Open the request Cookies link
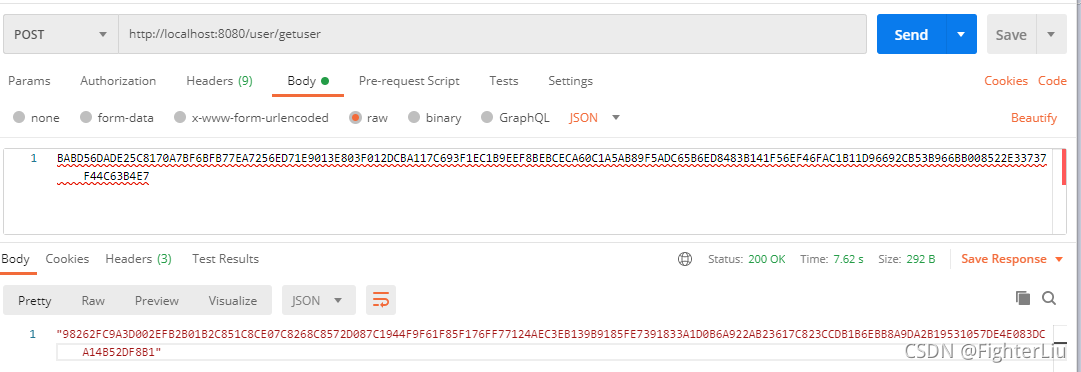Screen dimensions: 1081x372 (x=1006, y=81)
